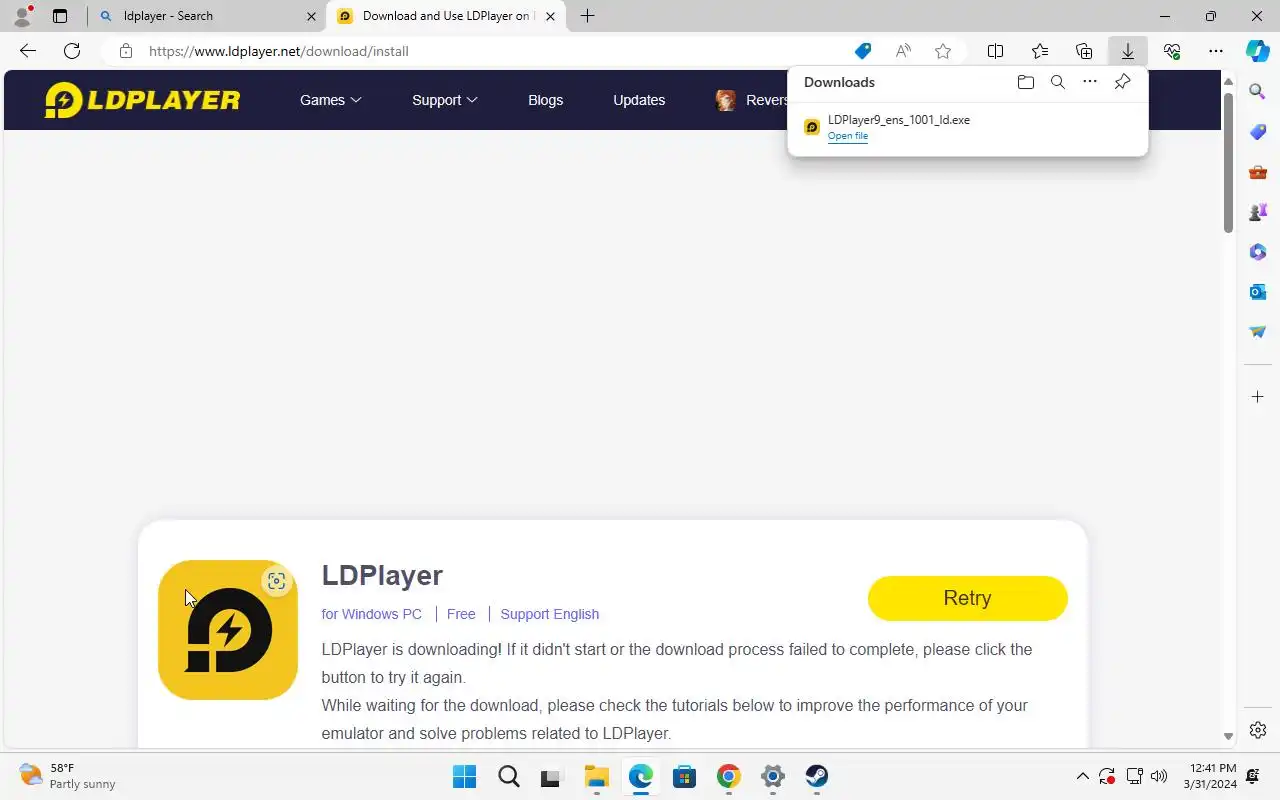Launch Steam from the taskbar
Screen dimensions: 1280x800
coord(816,776)
